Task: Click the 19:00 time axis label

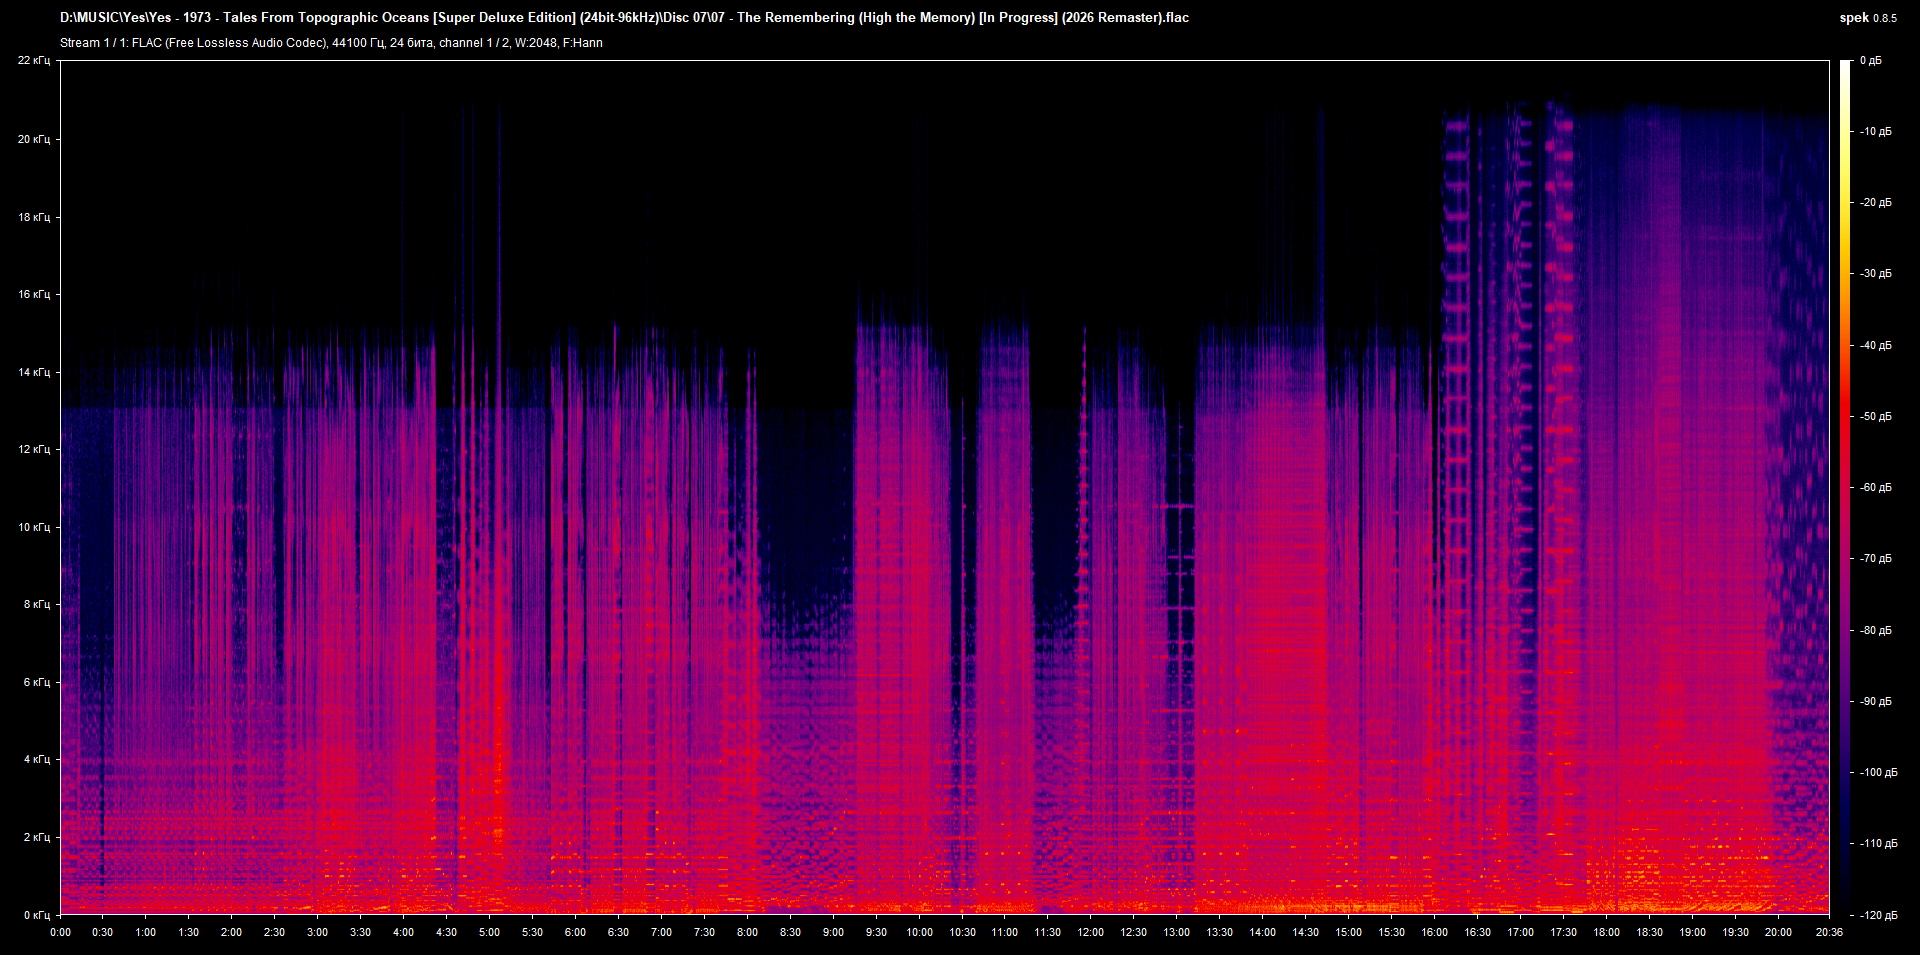Action: [1692, 932]
